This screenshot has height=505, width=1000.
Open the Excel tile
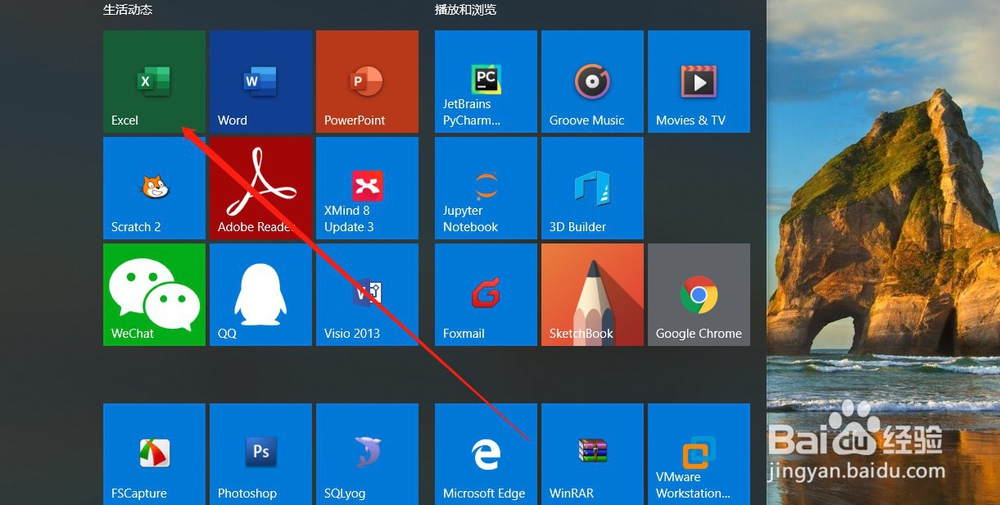click(x=154, y=82)
